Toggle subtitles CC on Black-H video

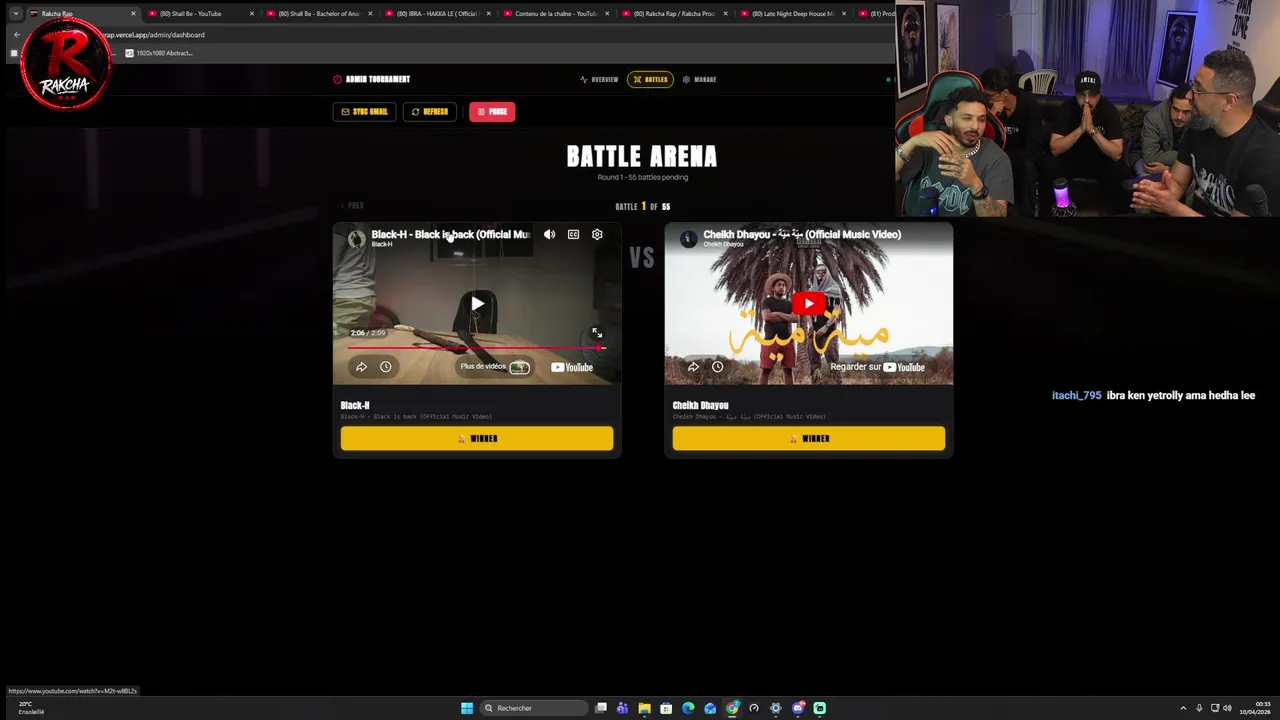(573, 234)
